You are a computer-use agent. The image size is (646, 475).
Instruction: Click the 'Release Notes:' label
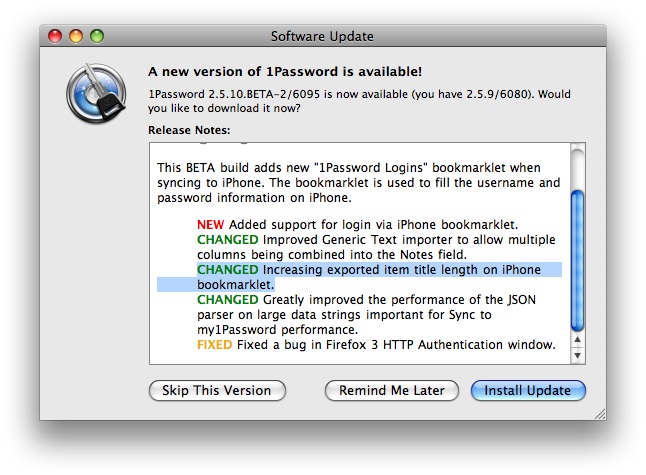(189, 130)
